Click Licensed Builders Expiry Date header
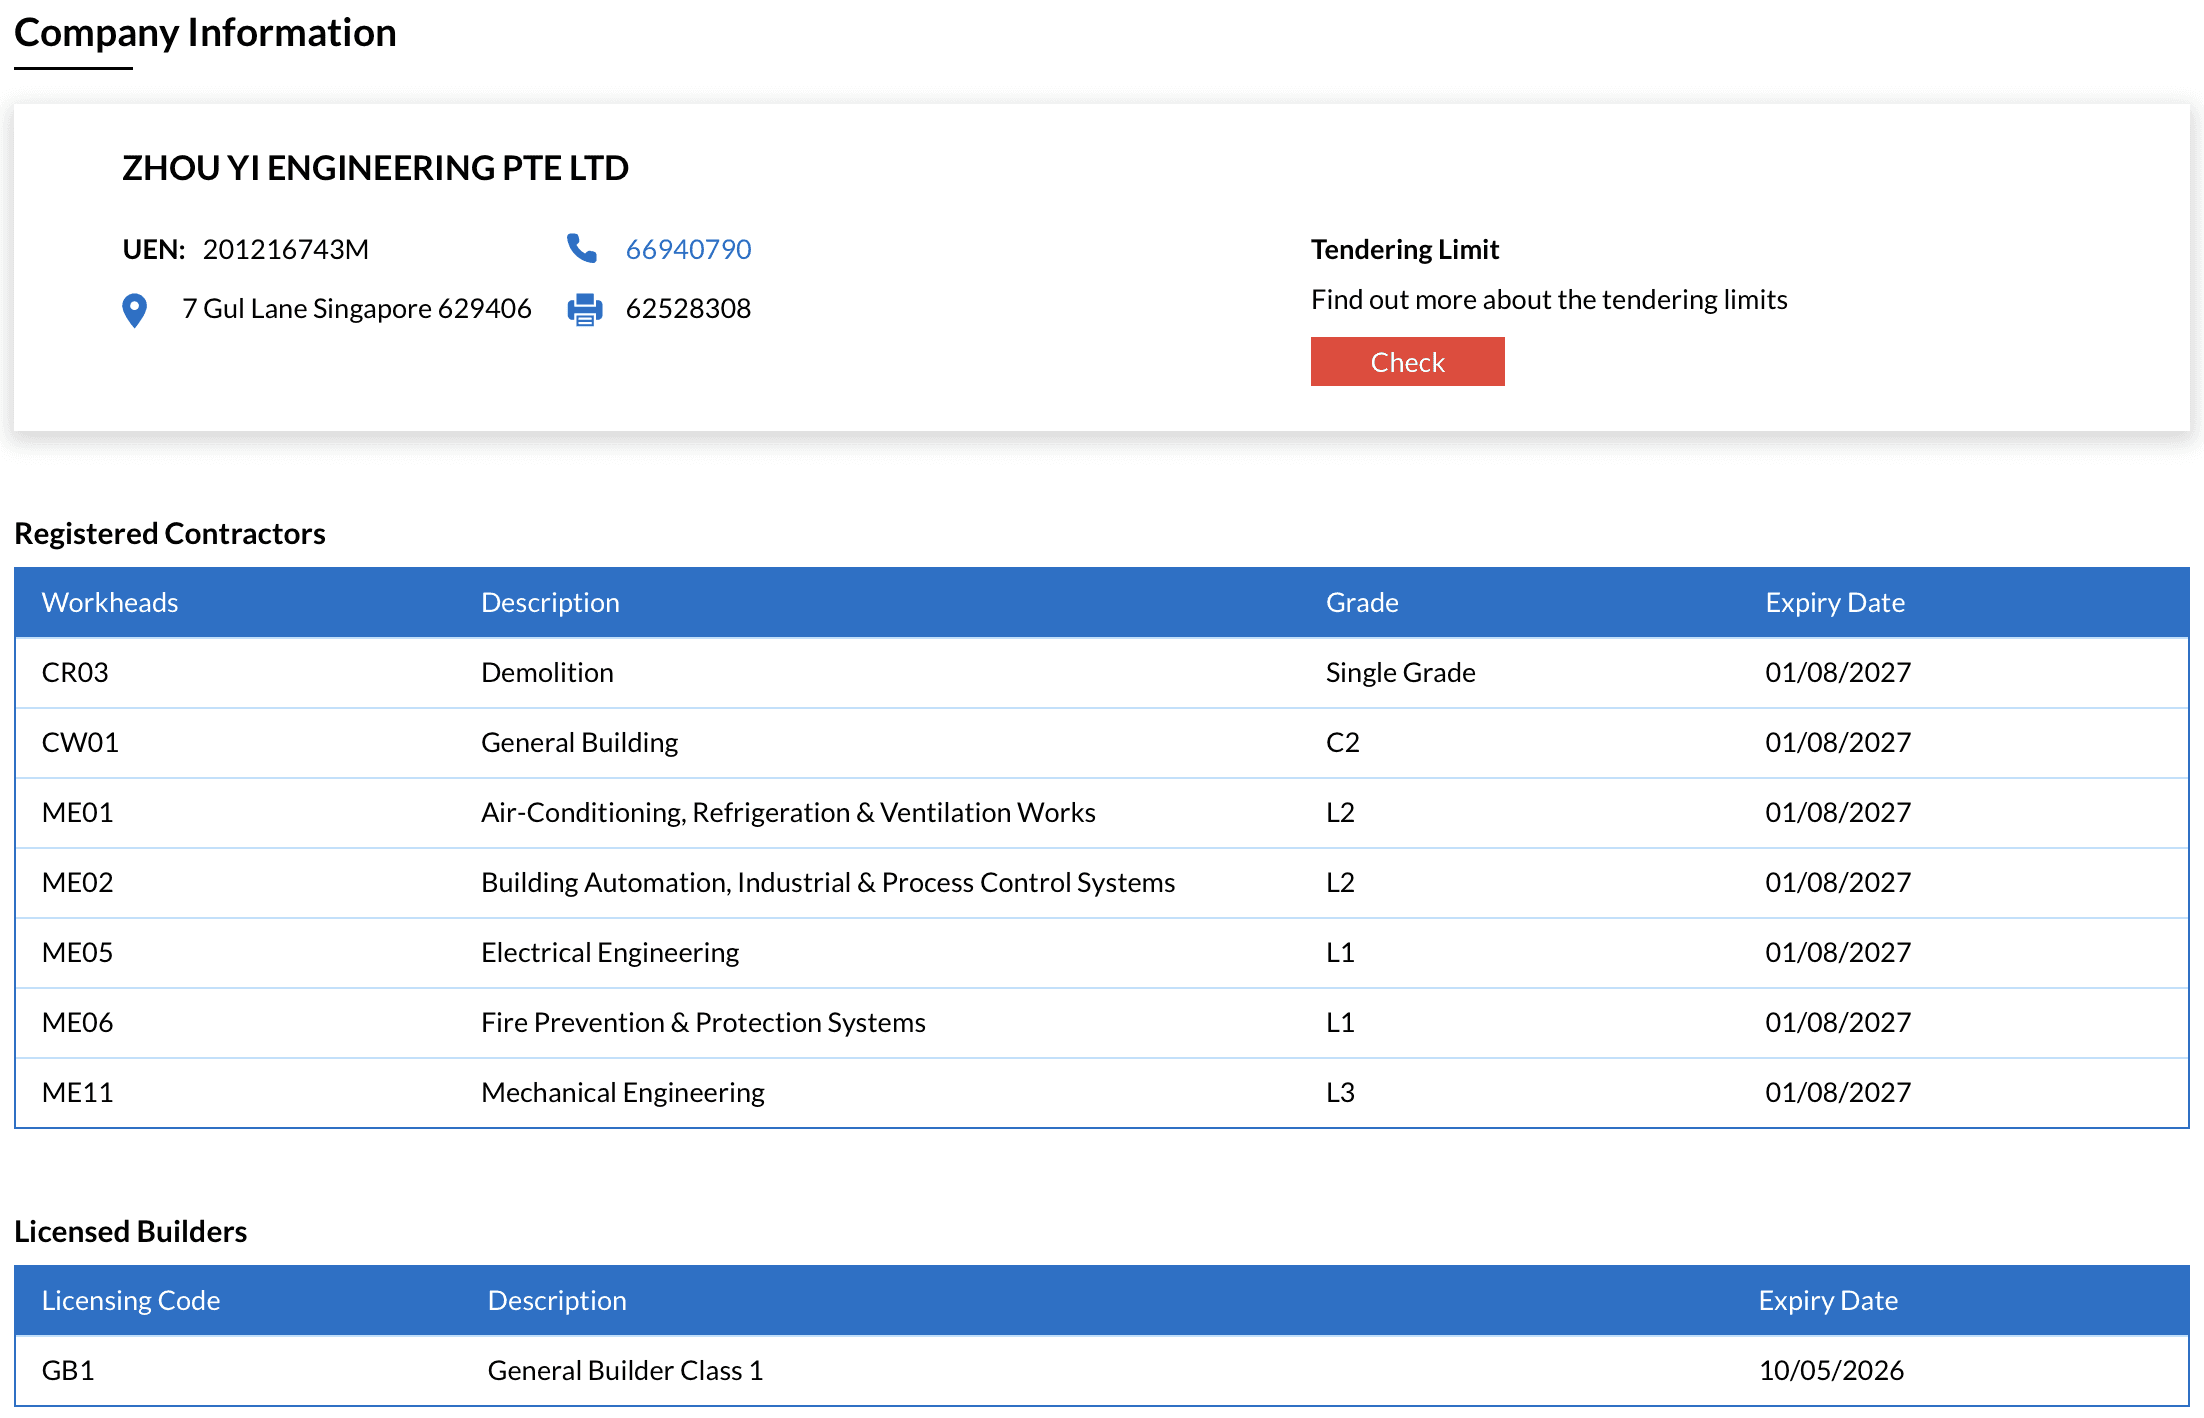This screenshot has width=2204, height=1418. [1828, 1300]
